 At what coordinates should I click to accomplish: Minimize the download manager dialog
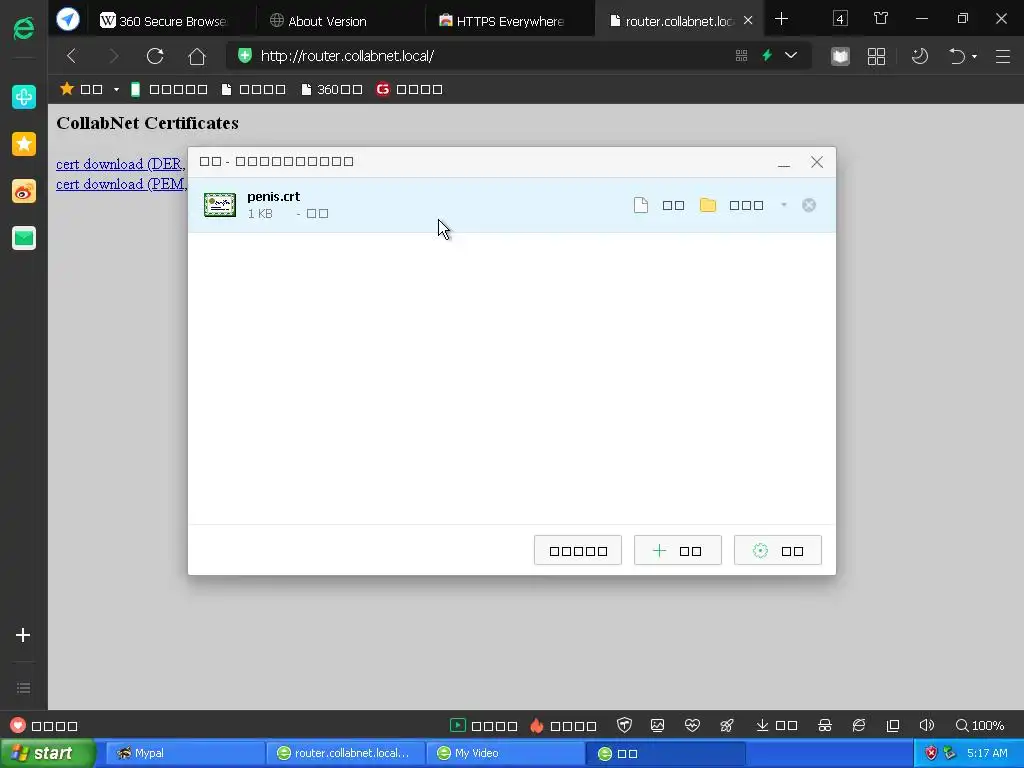pos(784,163)
